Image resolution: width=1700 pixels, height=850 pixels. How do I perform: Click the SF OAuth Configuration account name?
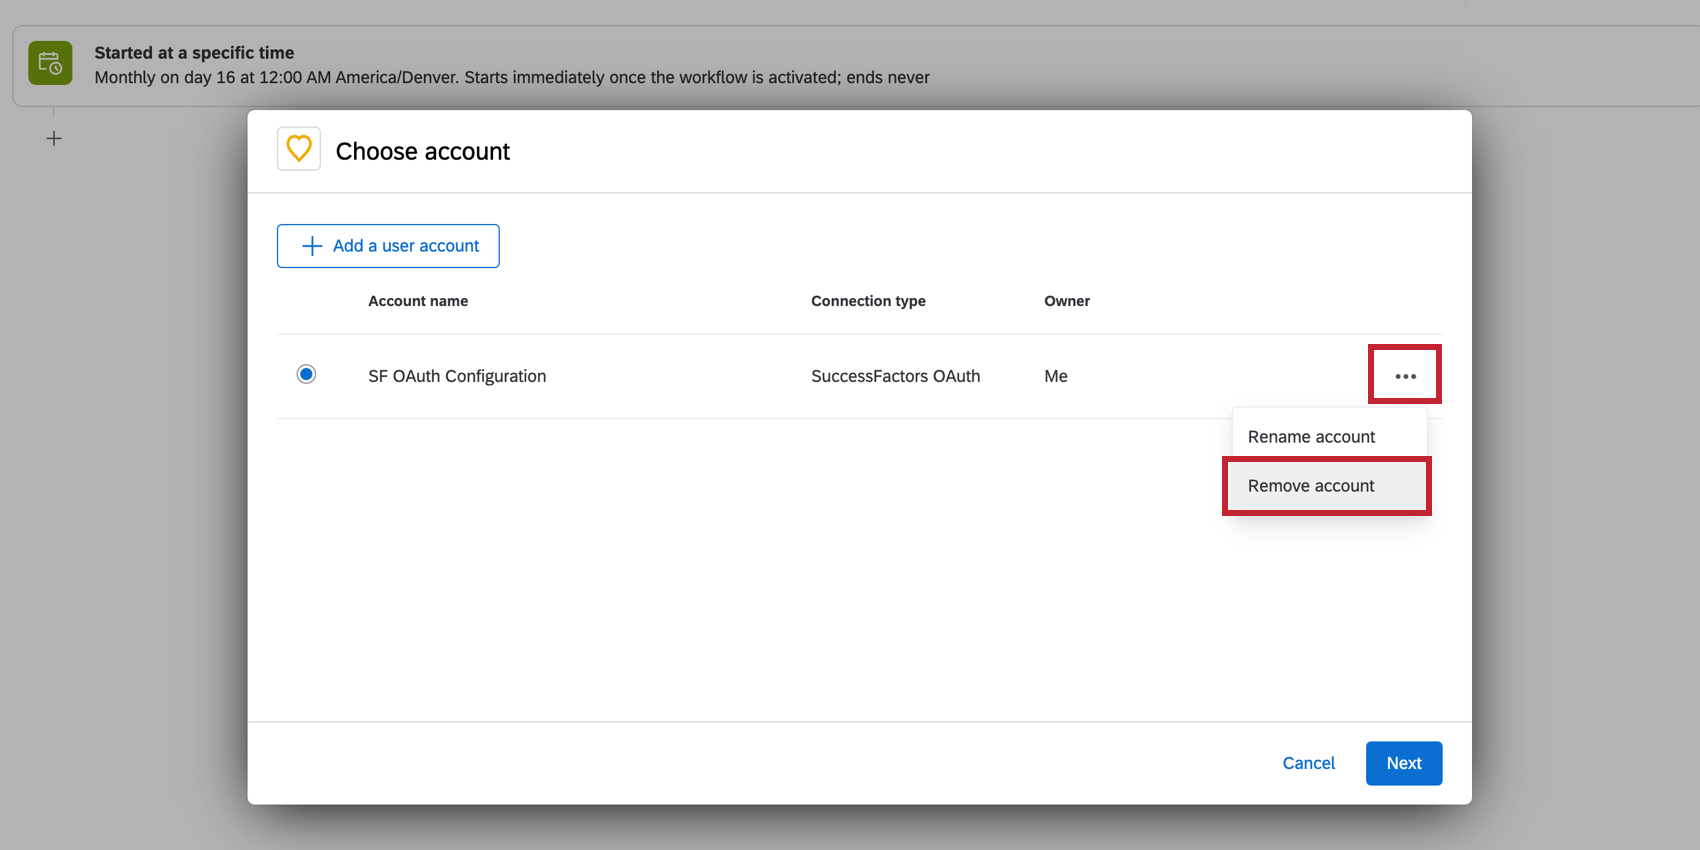point(457,376)
